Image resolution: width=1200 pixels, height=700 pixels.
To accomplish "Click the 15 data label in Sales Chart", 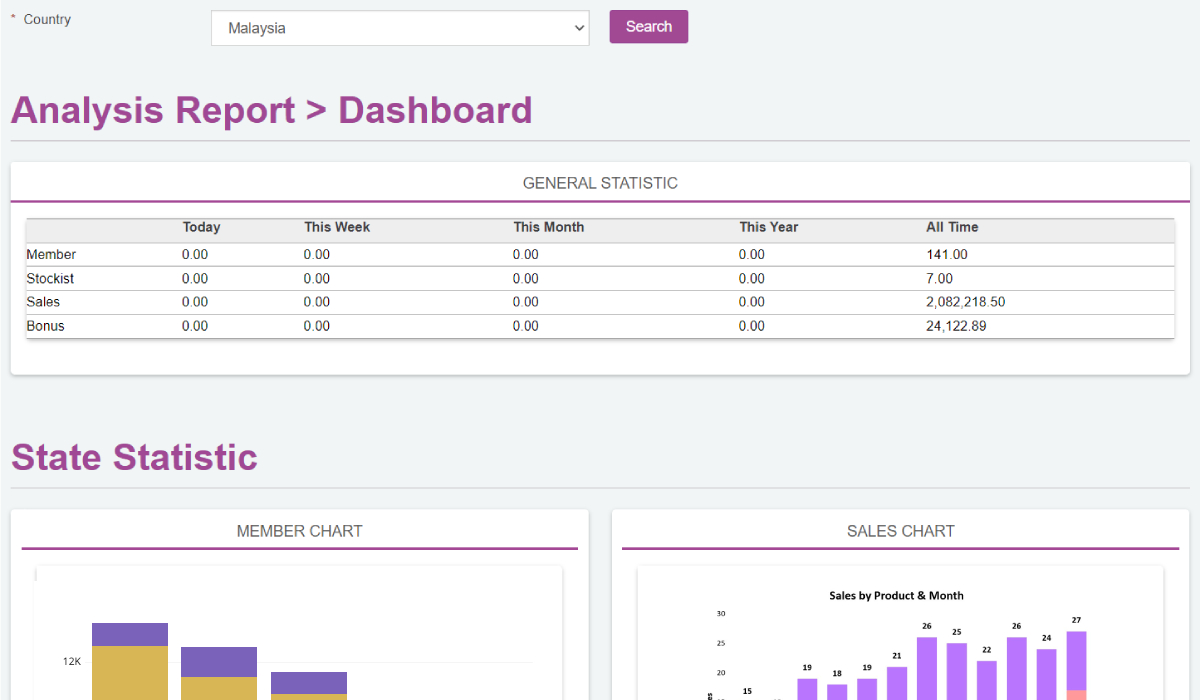I will (747, 691).
